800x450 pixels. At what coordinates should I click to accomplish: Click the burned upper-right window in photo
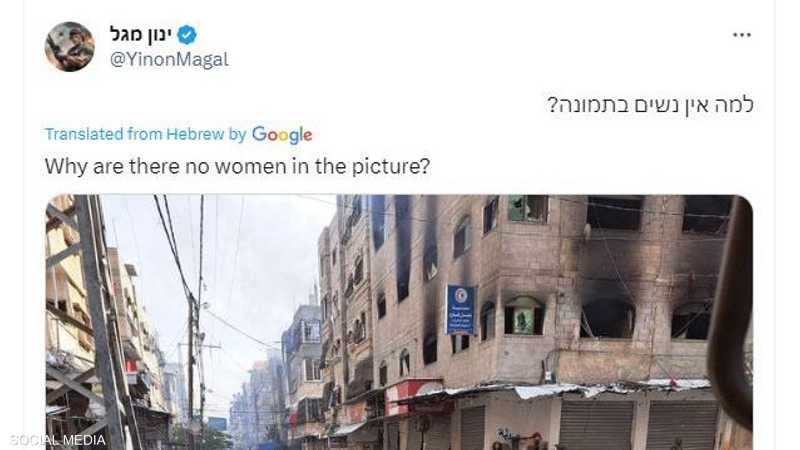tap(707, 214)
